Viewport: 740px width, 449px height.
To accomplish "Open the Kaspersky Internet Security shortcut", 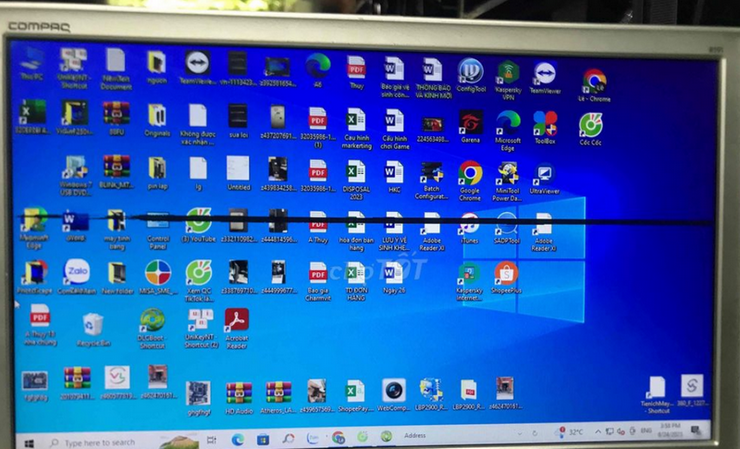I will tap(470, 282).
